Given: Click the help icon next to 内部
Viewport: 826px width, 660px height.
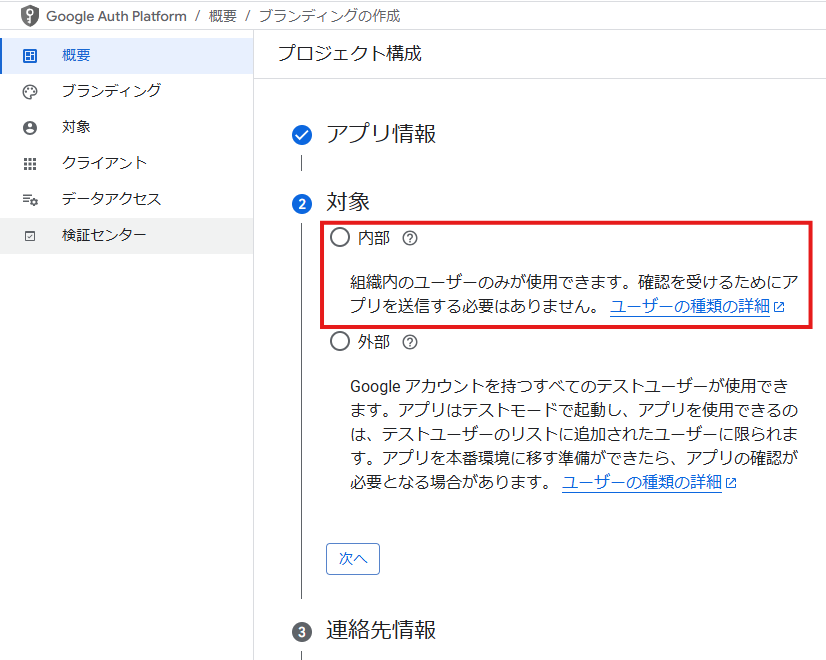Looking at the screenshot, I should click(410, 238).
